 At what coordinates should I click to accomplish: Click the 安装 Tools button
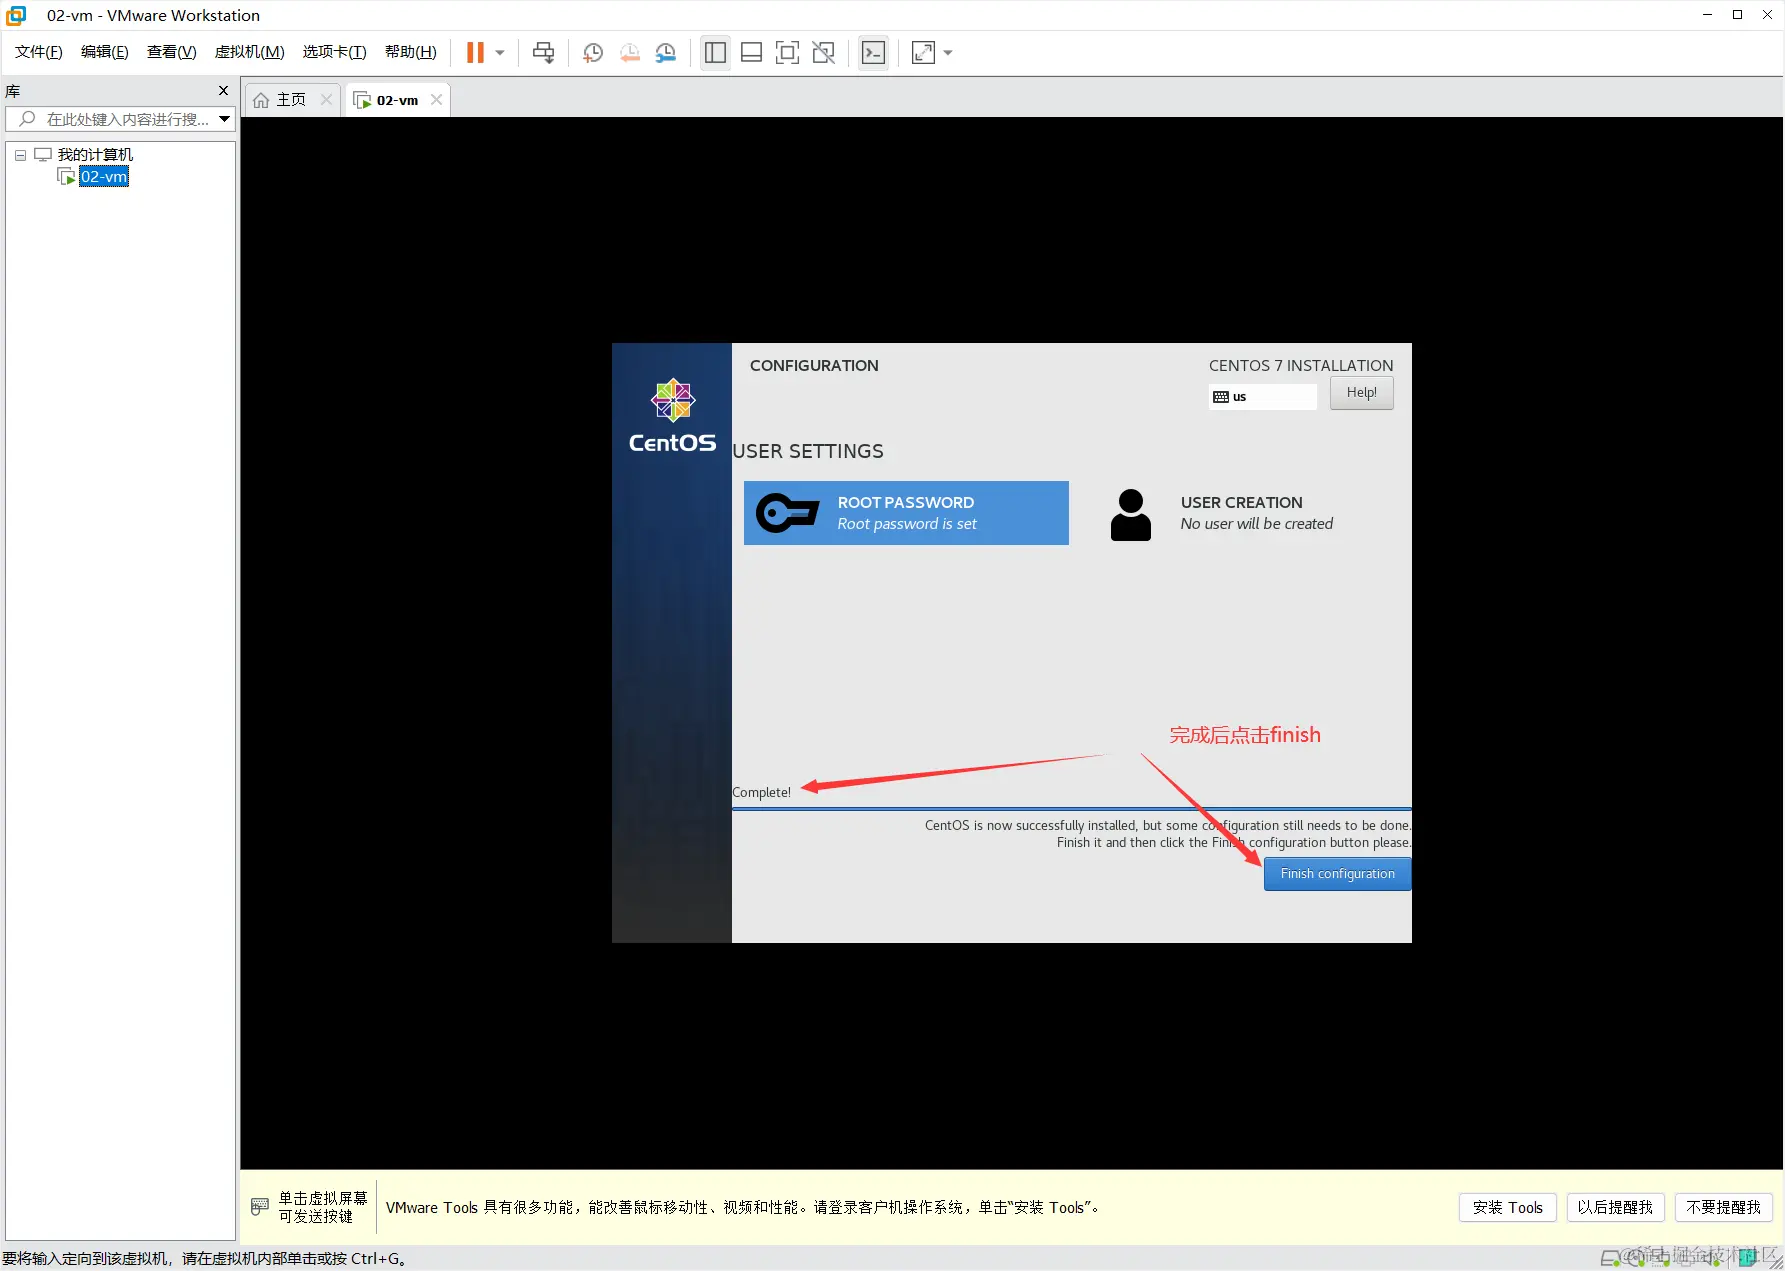(x=1507, y=1208)
